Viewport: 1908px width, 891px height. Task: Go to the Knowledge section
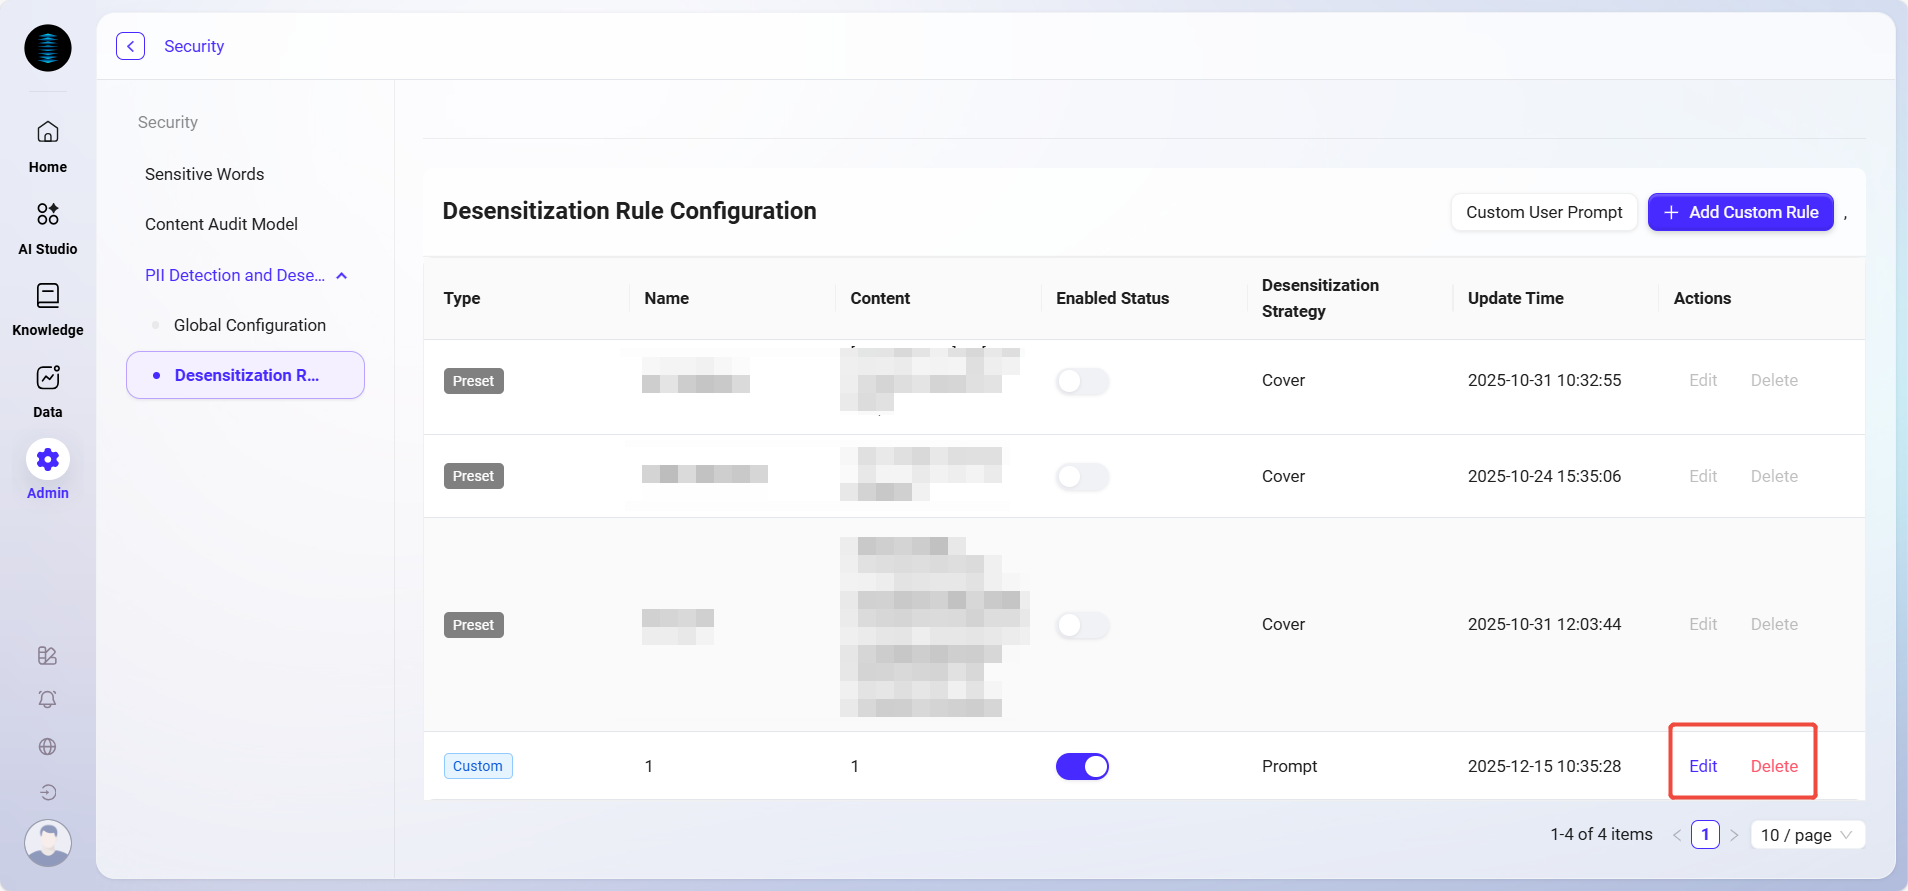point(47,308)
